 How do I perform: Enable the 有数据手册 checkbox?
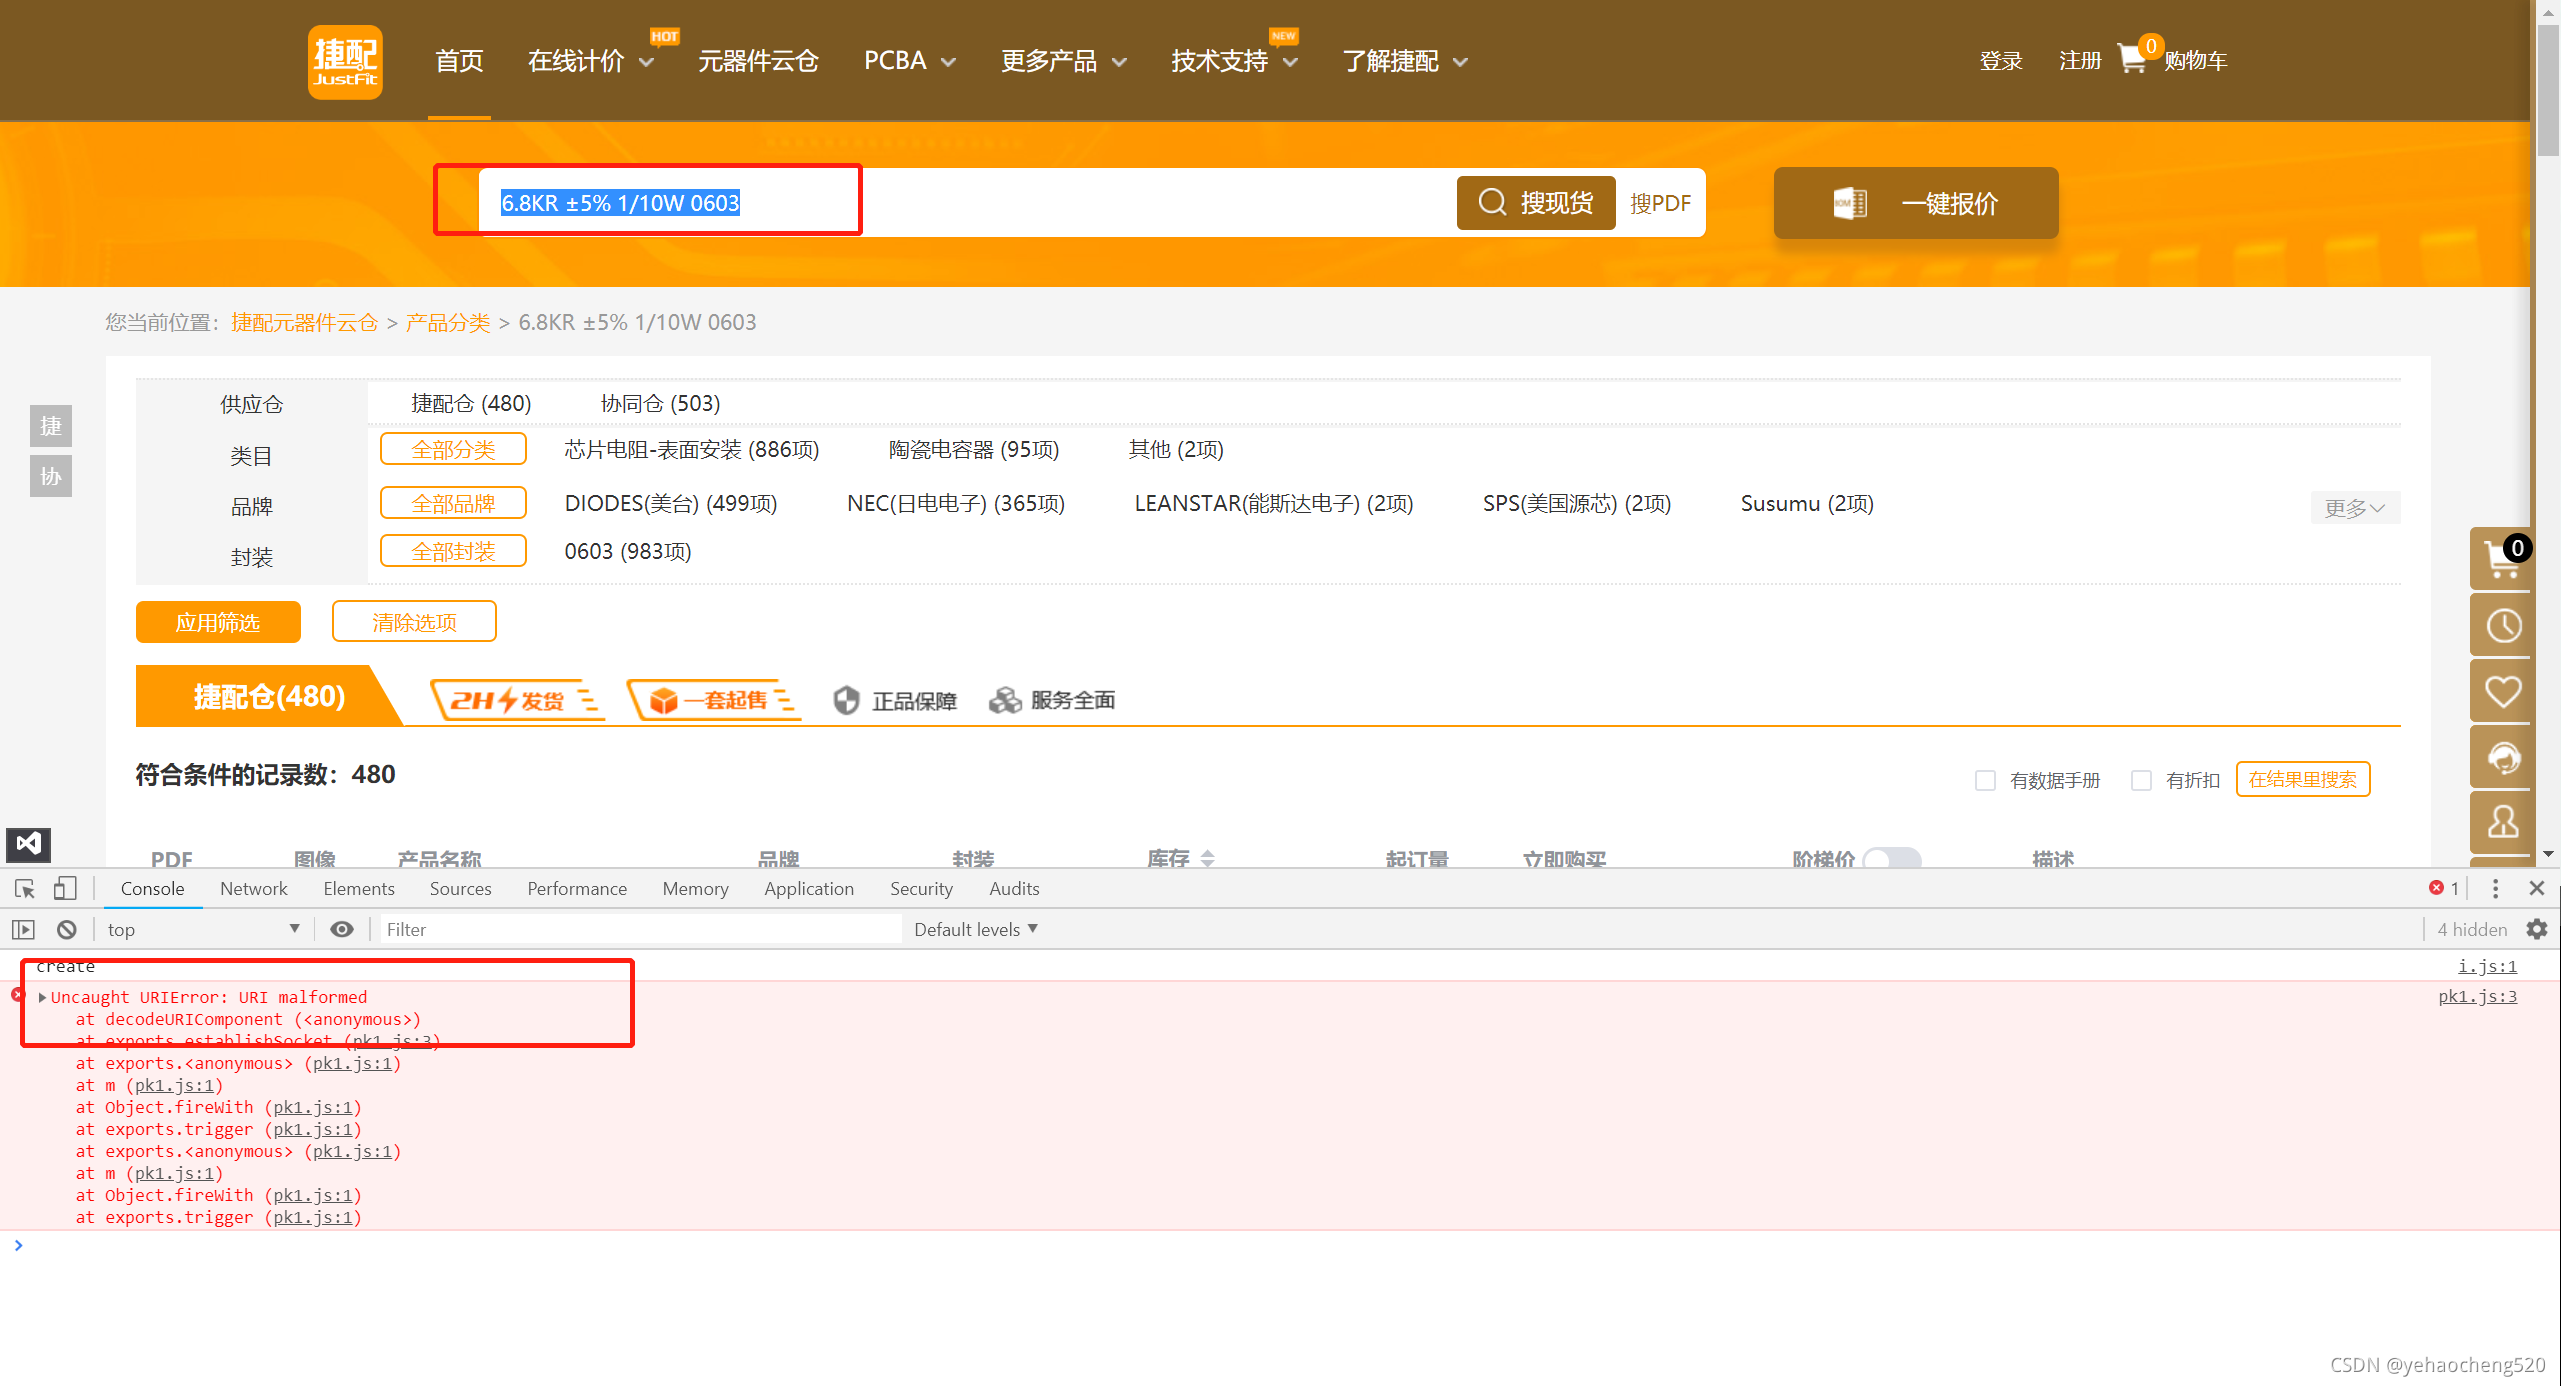(x=1986, y=780)
